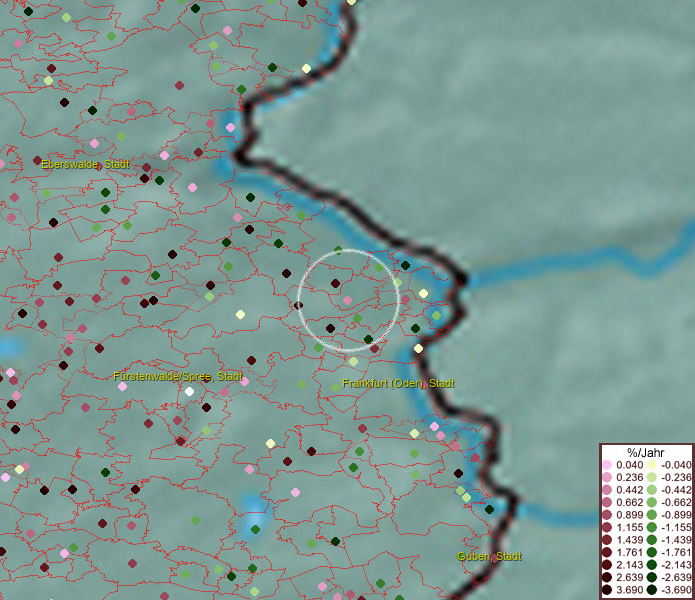Click the legend swatch for 0.442
This screenshot has height=600, width=695.
607,490
